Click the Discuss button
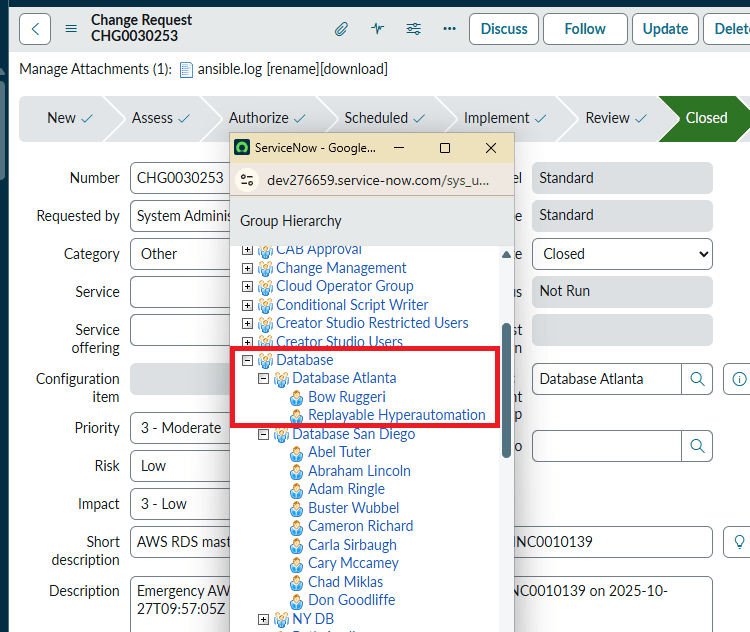The height and width of the screenshot is (632, 750). pos(504,29)
